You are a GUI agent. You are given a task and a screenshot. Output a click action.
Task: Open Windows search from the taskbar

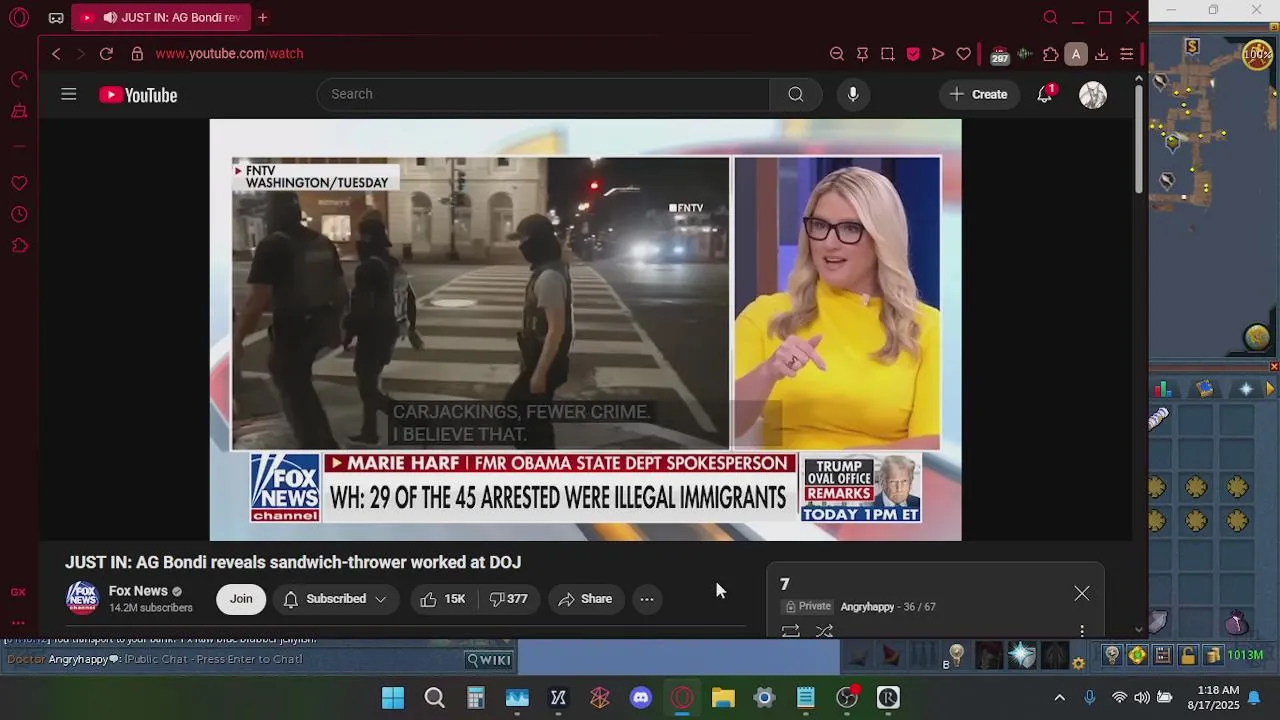434,698
